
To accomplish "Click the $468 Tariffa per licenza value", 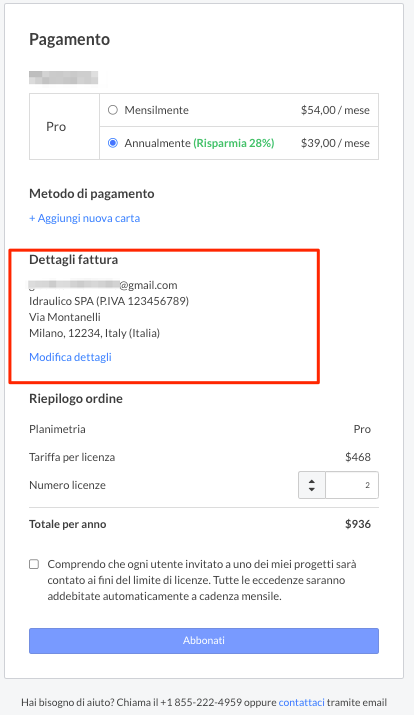I will 358,457.
